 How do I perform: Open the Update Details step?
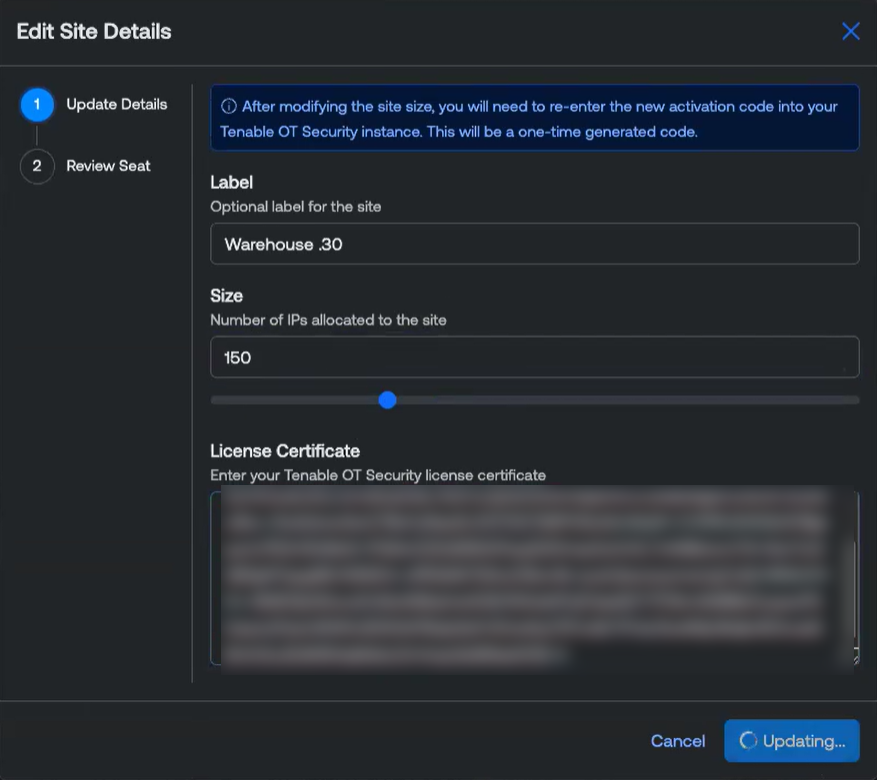[x=116, y=105]
